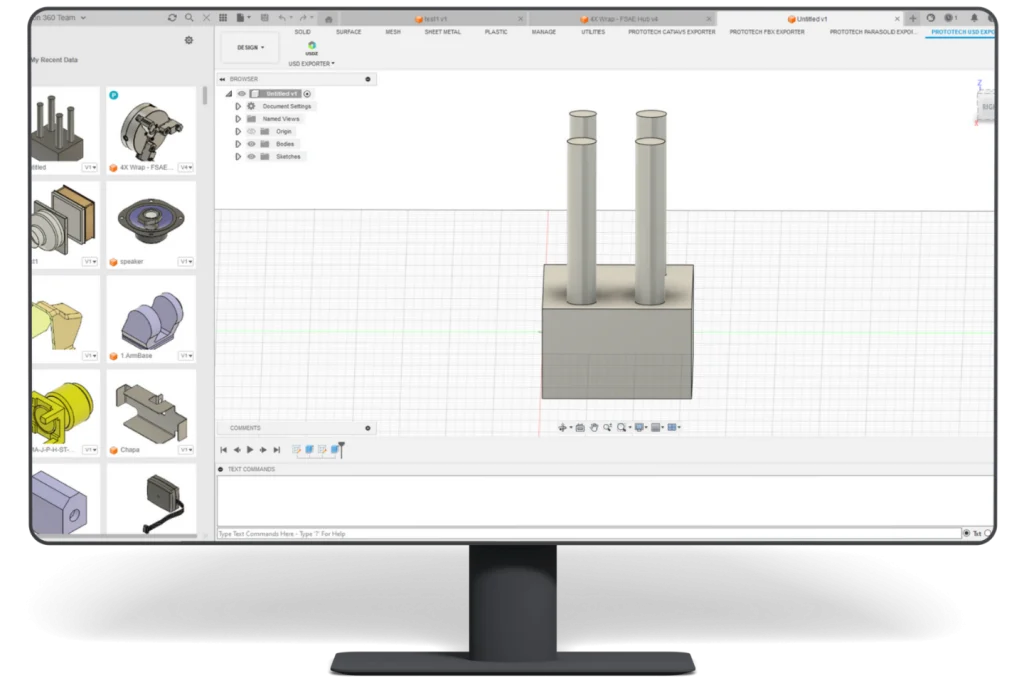Select the Orbit tool in navigation bar
The height and width of the screenshot is (683, 1024).
563,427
